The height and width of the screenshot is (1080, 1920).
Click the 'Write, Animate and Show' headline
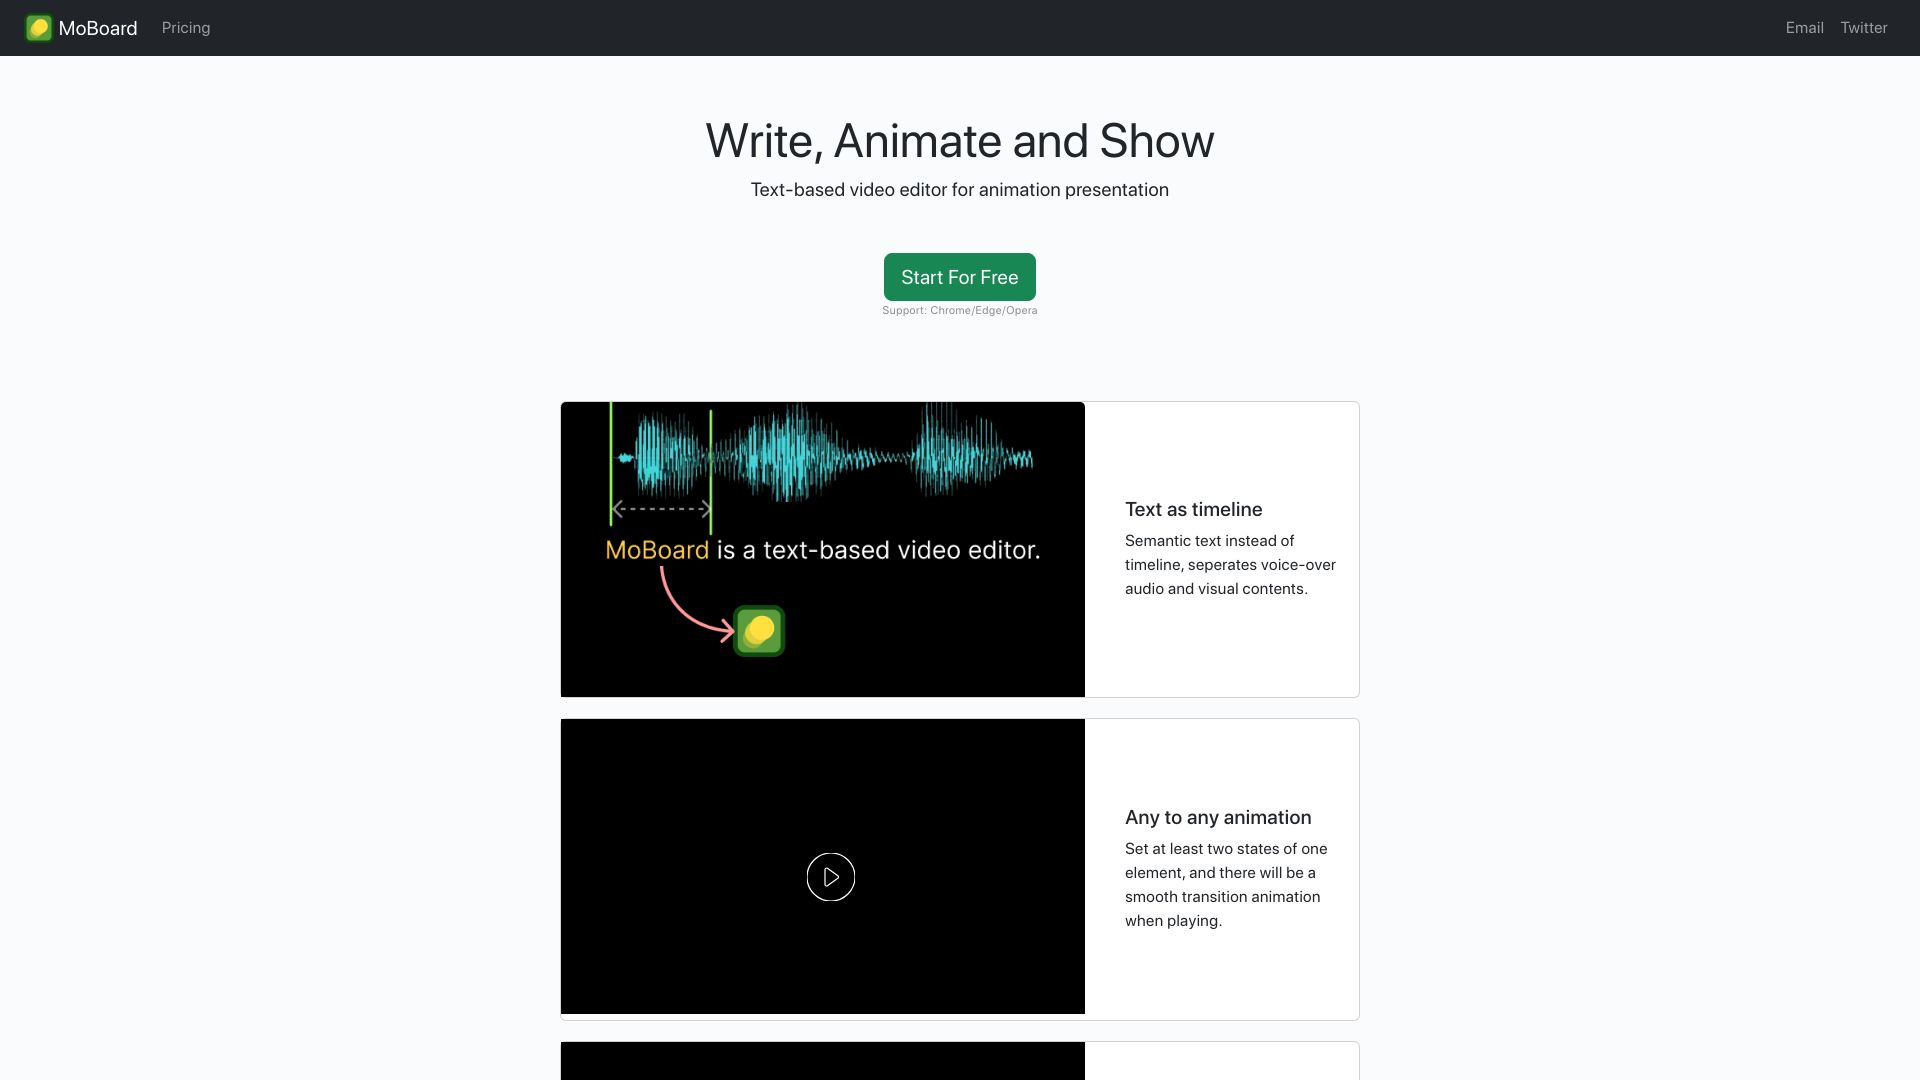pyautogui.click(x=960, y=141)
